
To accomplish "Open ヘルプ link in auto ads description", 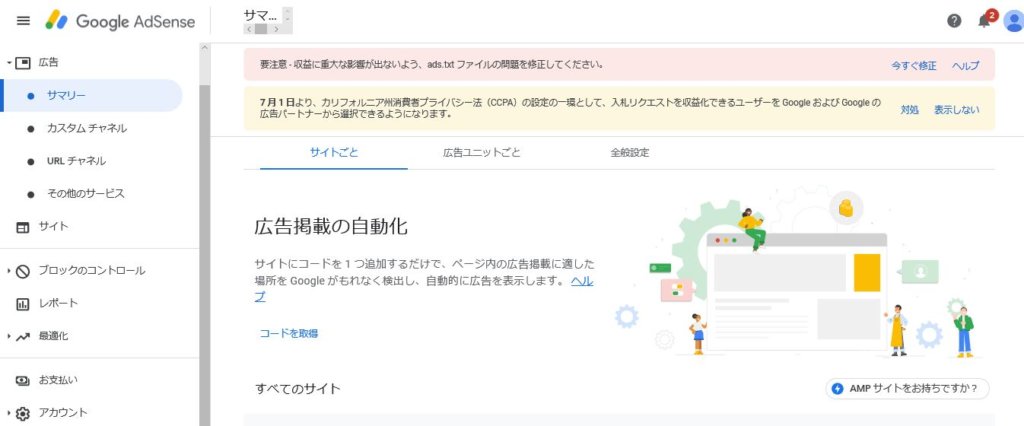I will pos(583,281).
